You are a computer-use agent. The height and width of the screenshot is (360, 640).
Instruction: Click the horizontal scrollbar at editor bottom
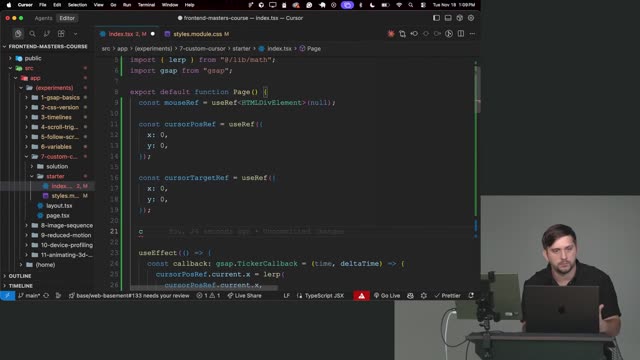[x=204, y=288]
